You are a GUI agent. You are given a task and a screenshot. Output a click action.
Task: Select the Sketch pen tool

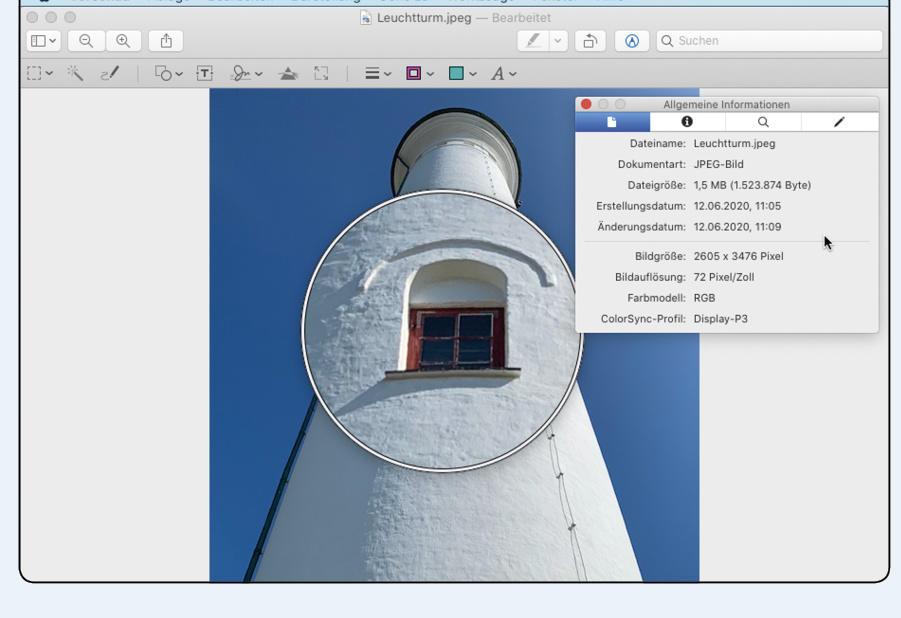(x=110, y=73)
